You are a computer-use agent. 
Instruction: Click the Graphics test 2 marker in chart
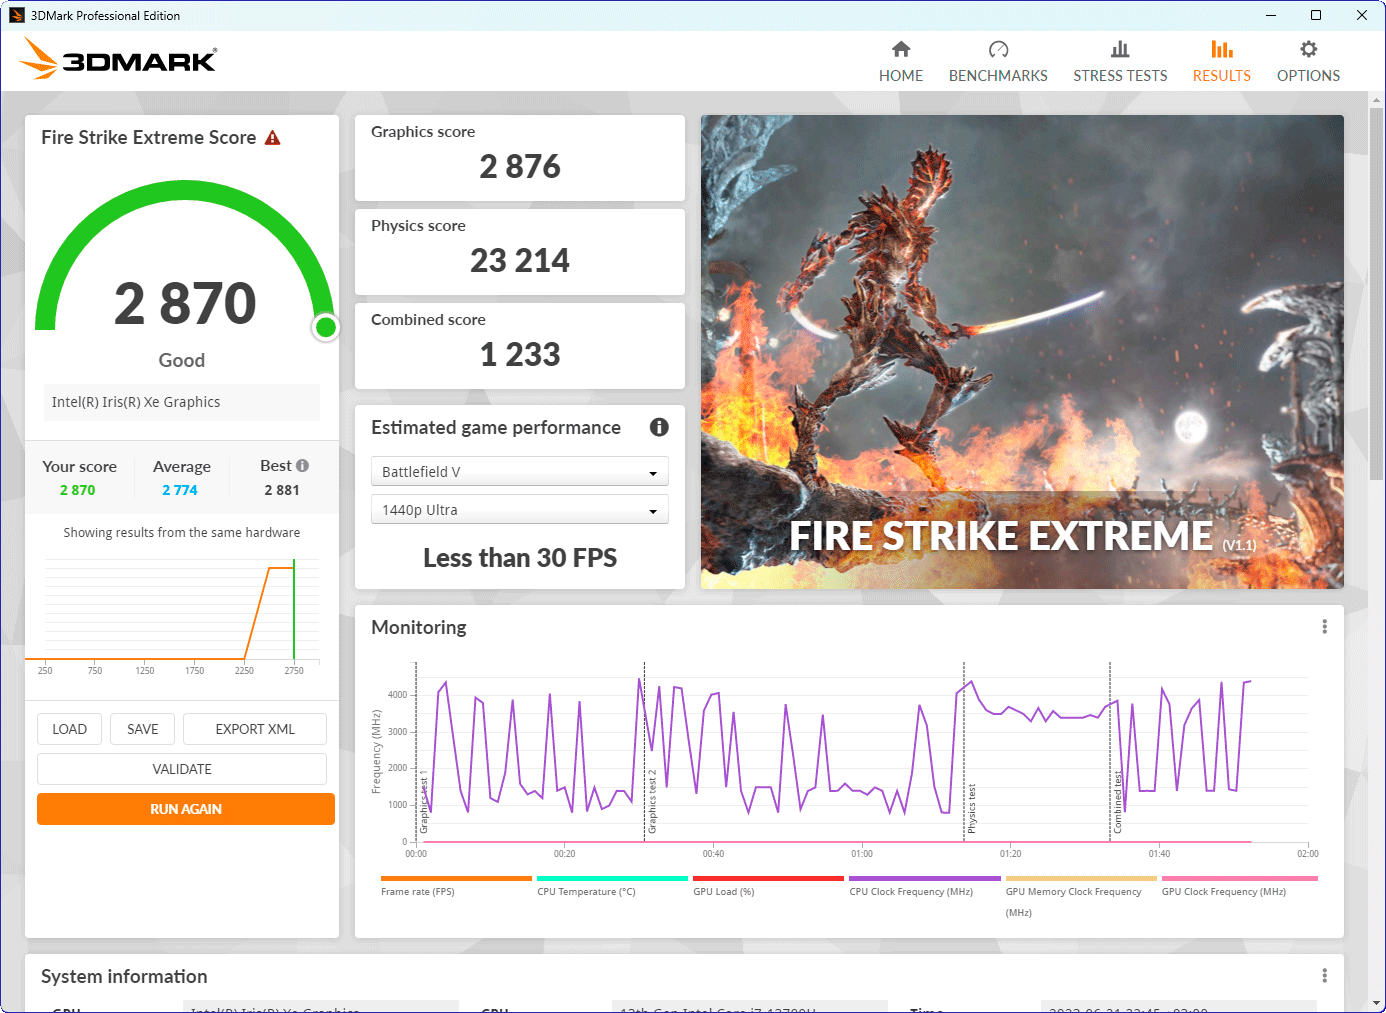652,802
